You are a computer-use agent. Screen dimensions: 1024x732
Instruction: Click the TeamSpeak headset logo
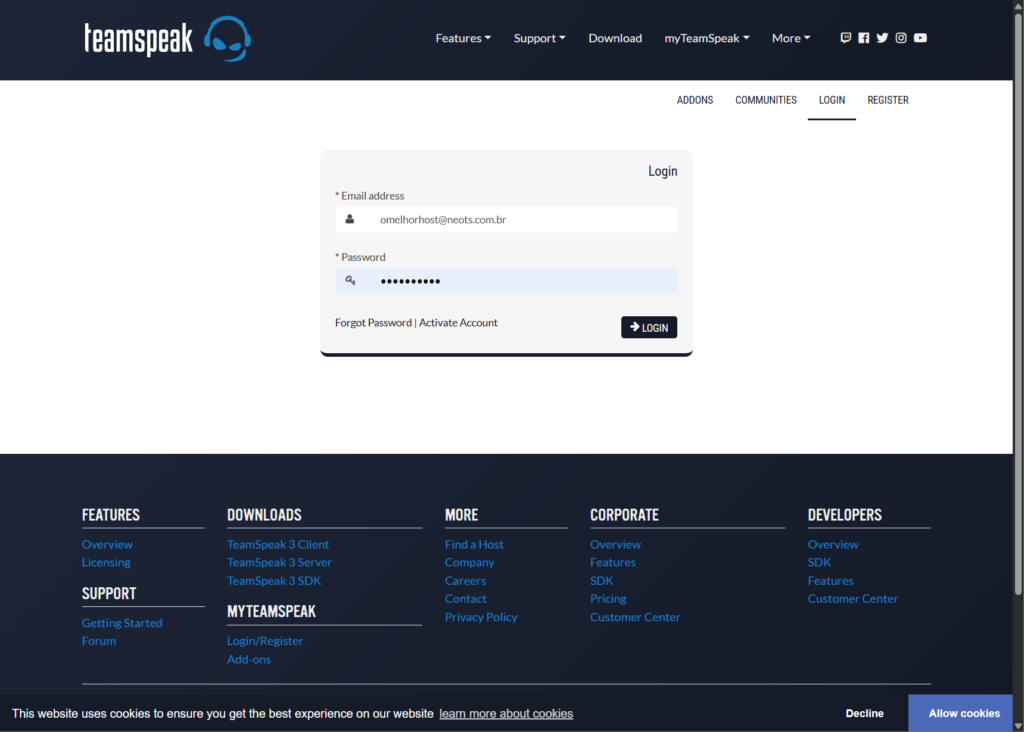pyautogui.click(x=227, y=39)
